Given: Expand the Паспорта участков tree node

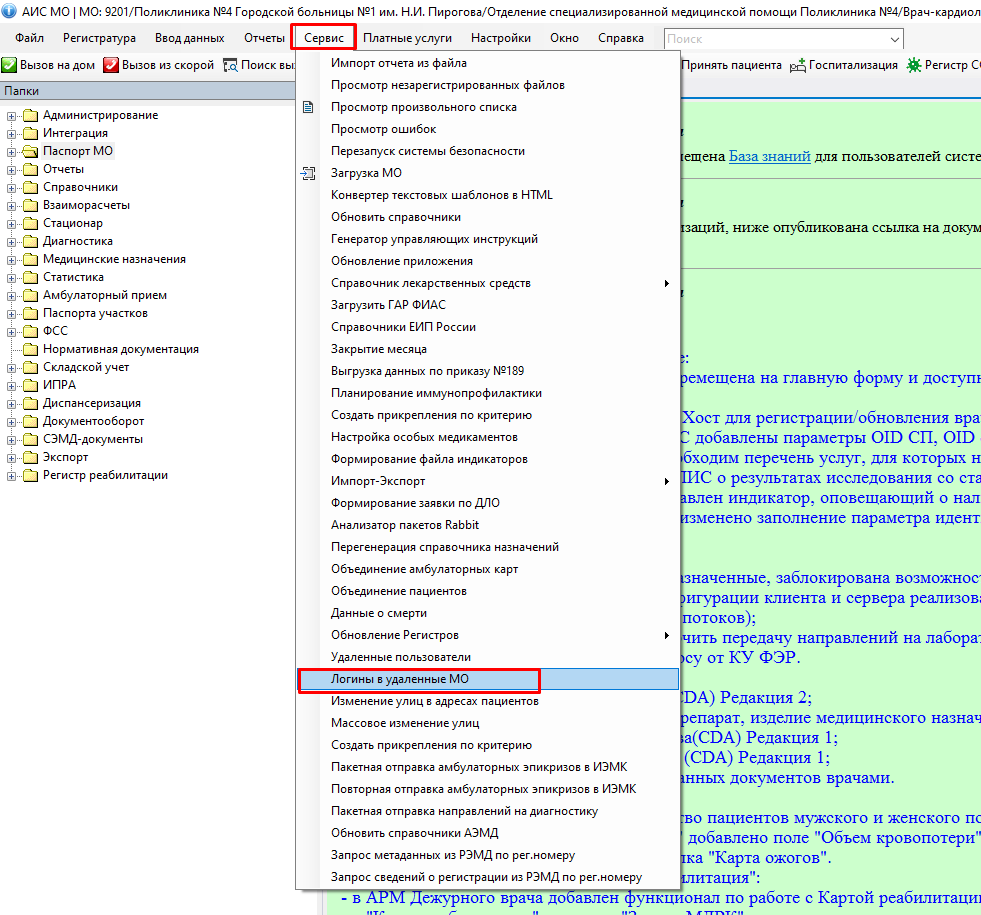Looking at the screenshot, I should pyautogui.click(x=11, y=314).
